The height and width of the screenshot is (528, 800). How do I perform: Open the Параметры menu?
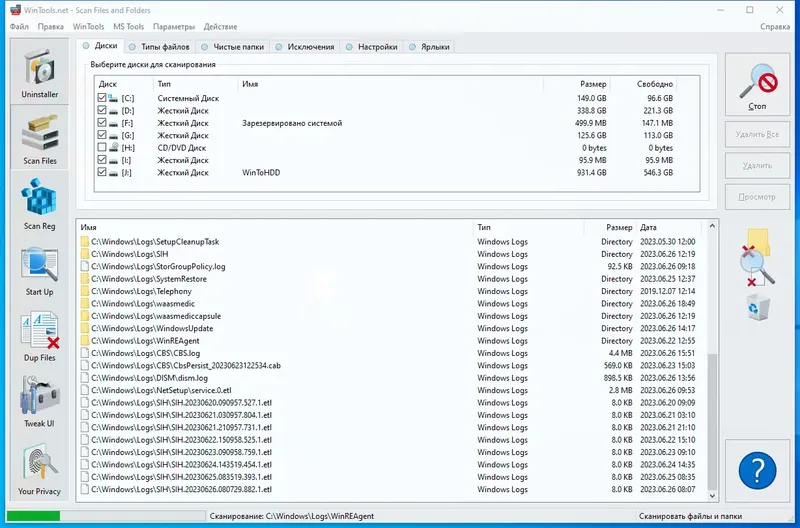174,27
